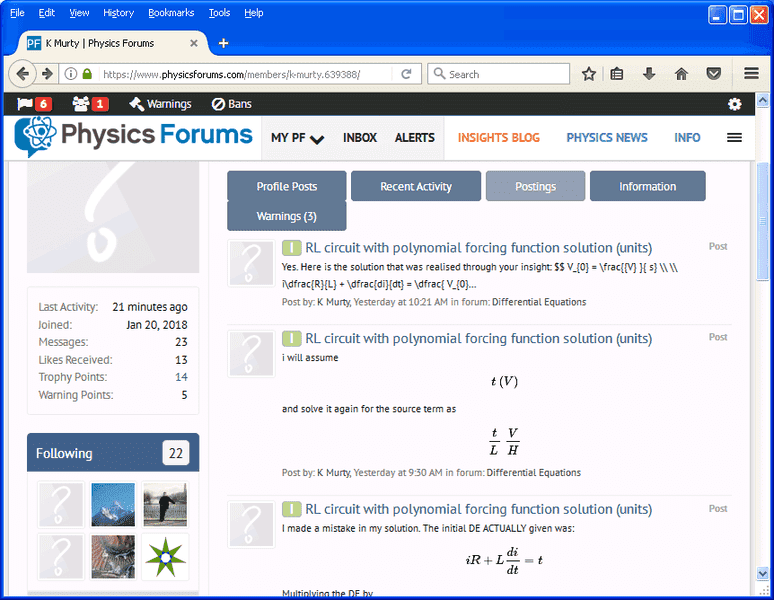Open the admin settings gear icon
This screenshot has height=600, width=774.
[x=735, y=104]
